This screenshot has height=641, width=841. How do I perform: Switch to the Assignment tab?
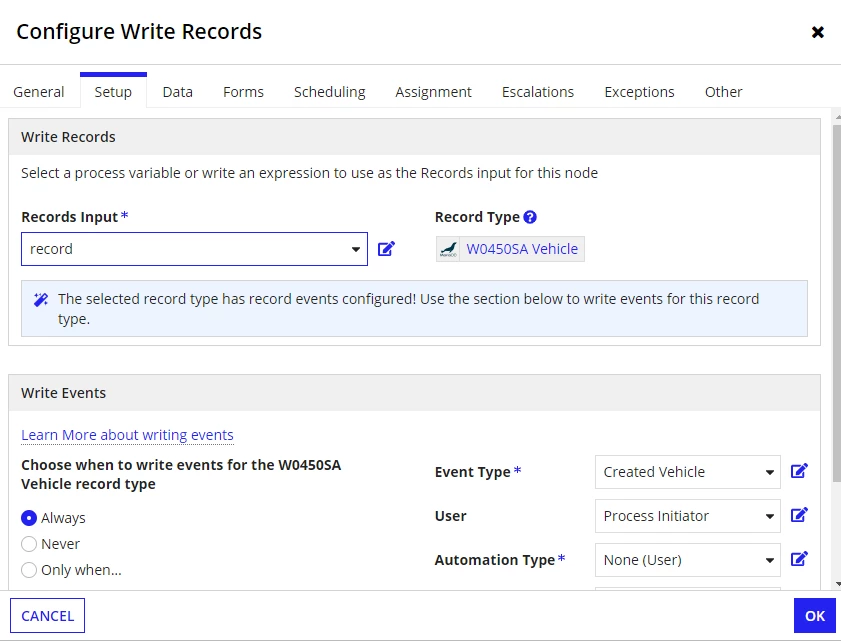(x=433, y=92)
